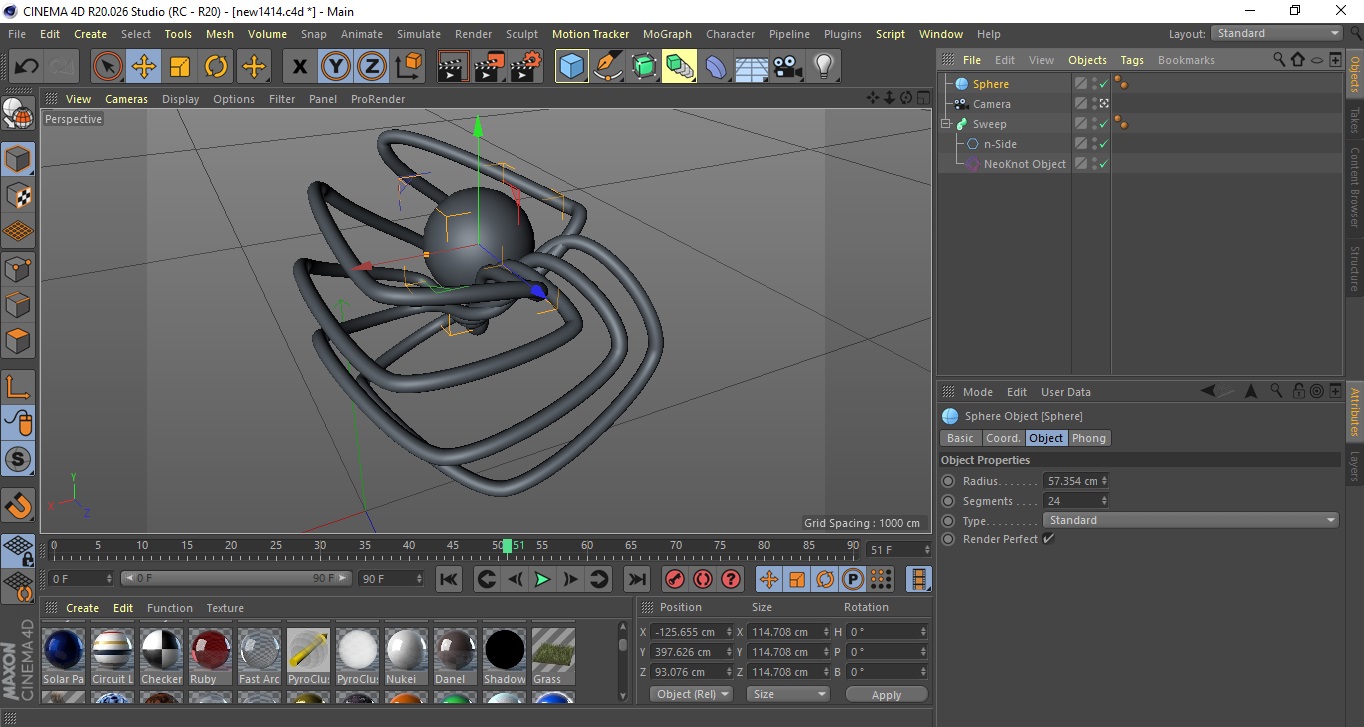Image resolution: width=1364 pixels, height=727 pixels.
Task: Open the MoGraph menu
Action: [x=667, y=34]
